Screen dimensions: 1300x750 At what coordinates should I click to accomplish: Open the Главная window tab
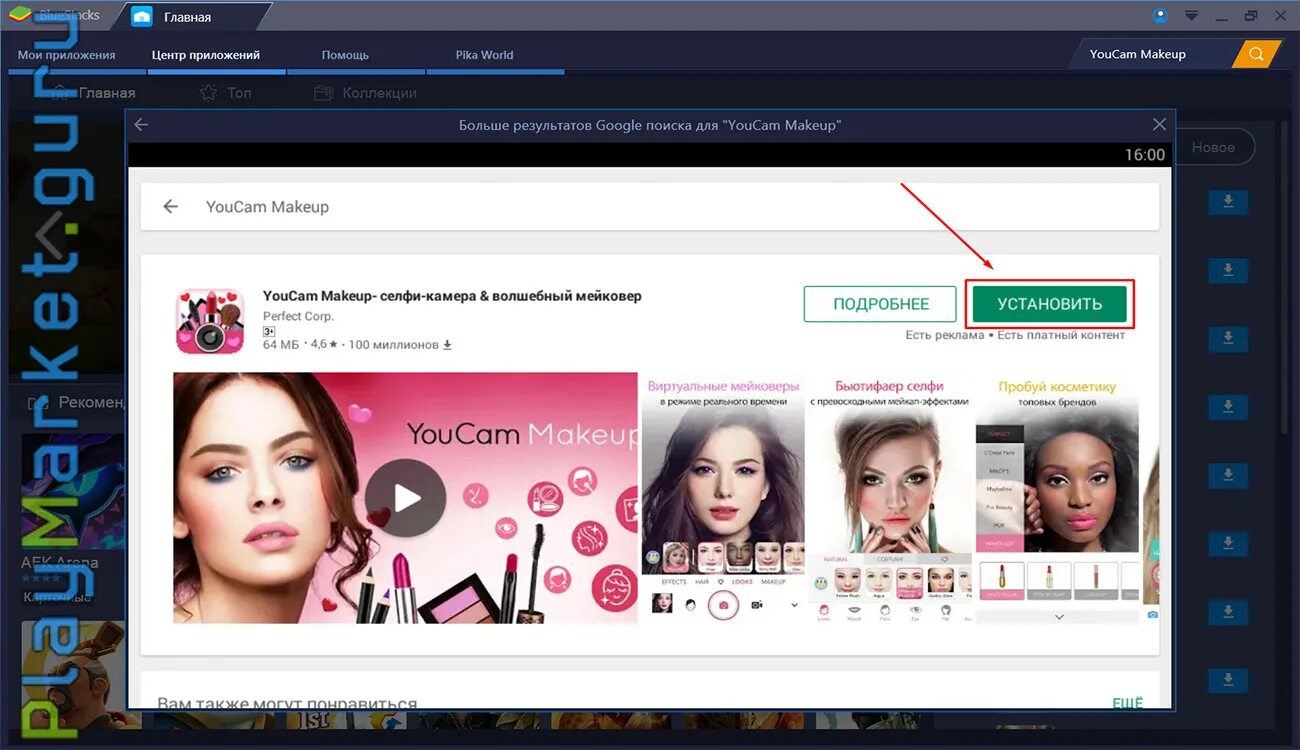pos(187,17)
